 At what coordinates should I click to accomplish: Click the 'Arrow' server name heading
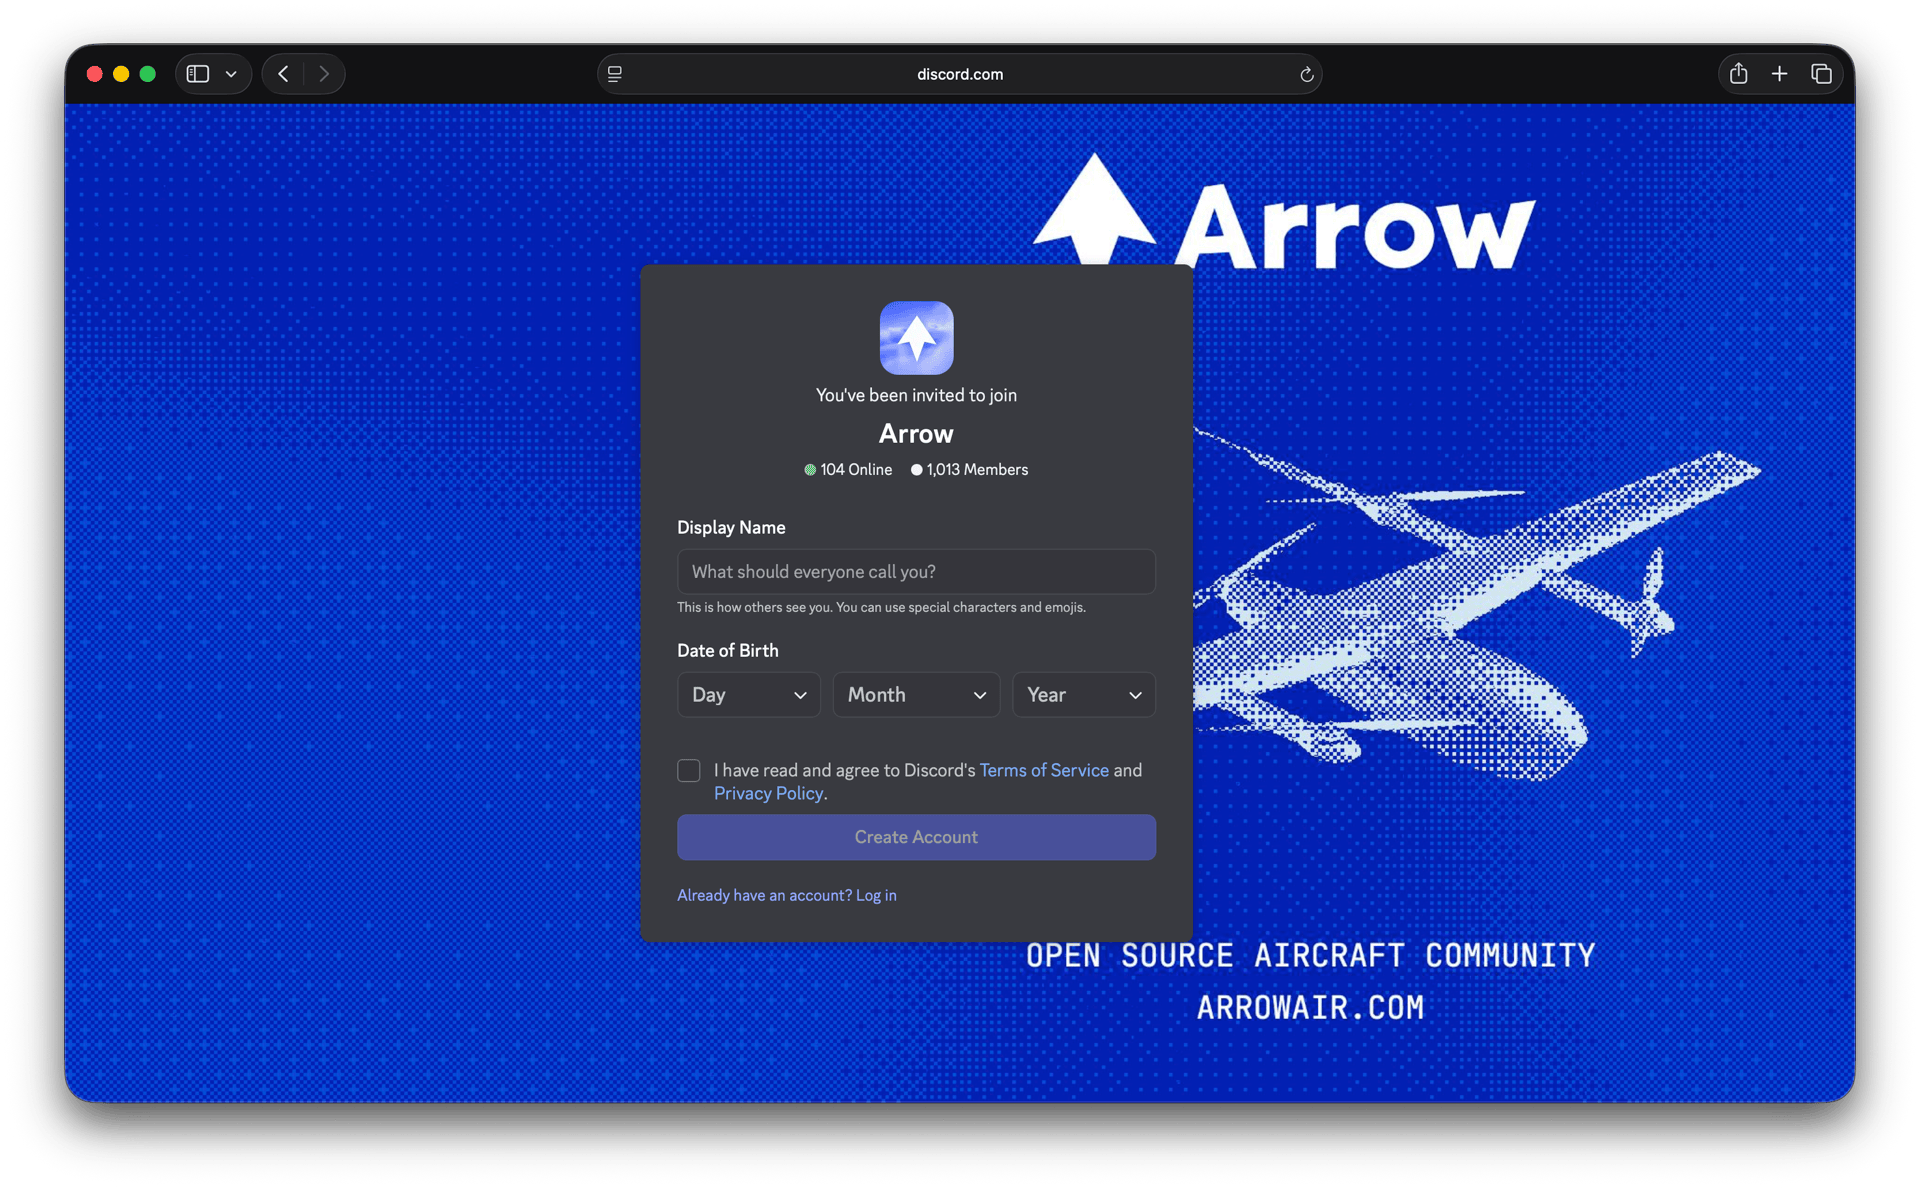coord(916,433)
